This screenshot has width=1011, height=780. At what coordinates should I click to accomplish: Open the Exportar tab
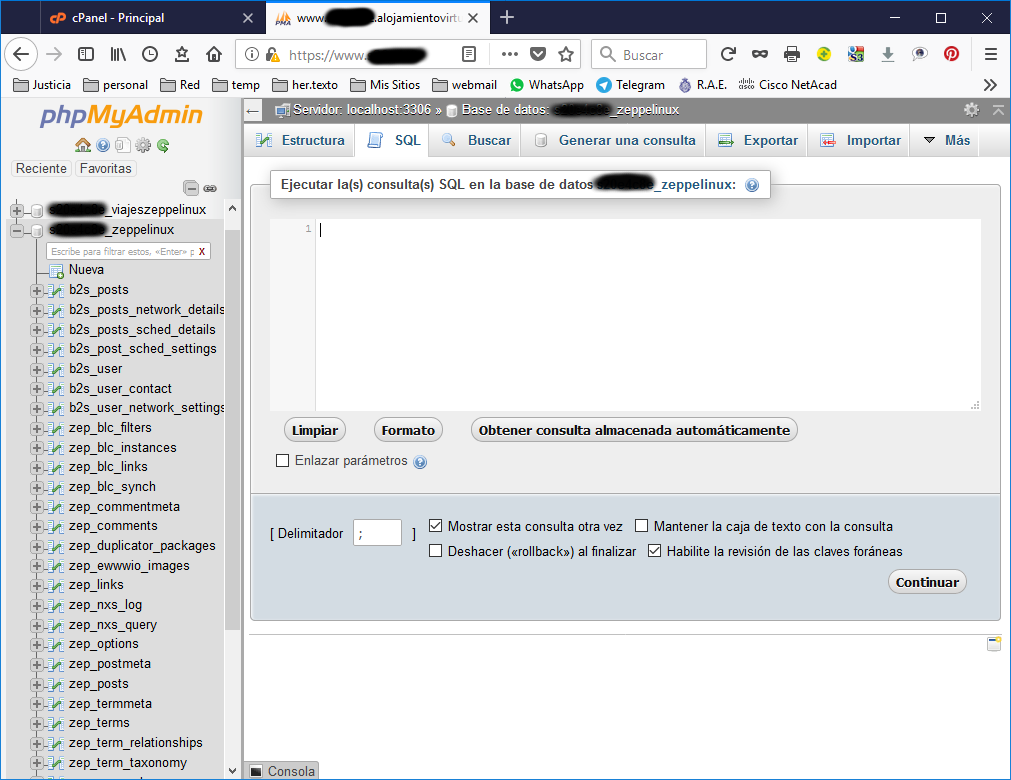pyautogui.click(x=759, y=141)
